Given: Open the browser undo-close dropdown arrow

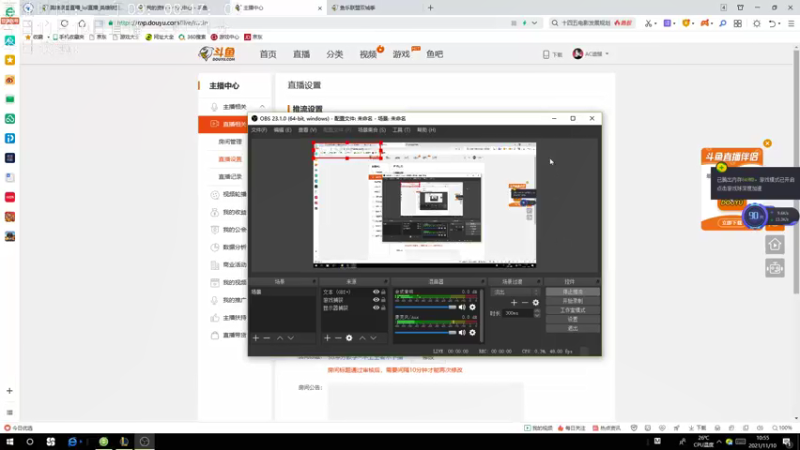Looking at the screenshot, I should 779,24.
